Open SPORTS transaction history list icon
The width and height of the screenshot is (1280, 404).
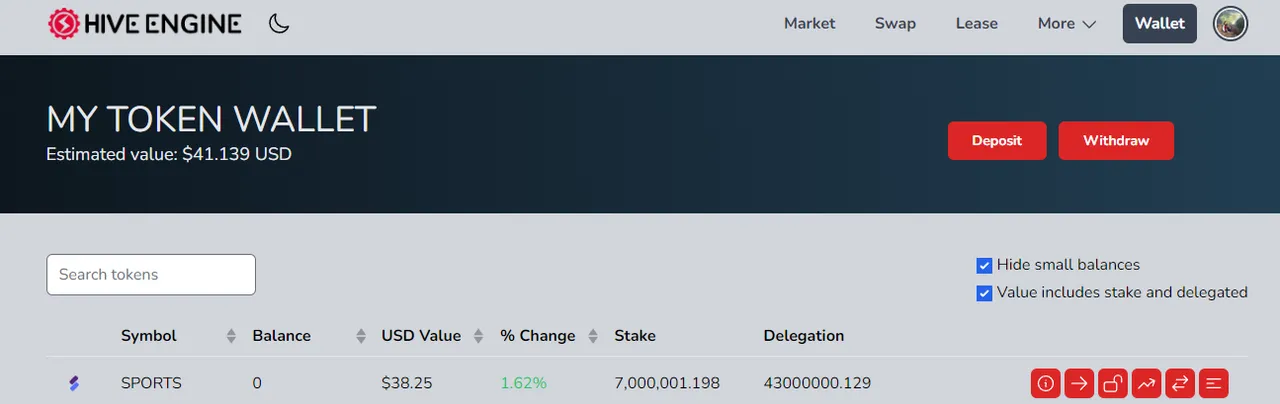pos(1213,383)
